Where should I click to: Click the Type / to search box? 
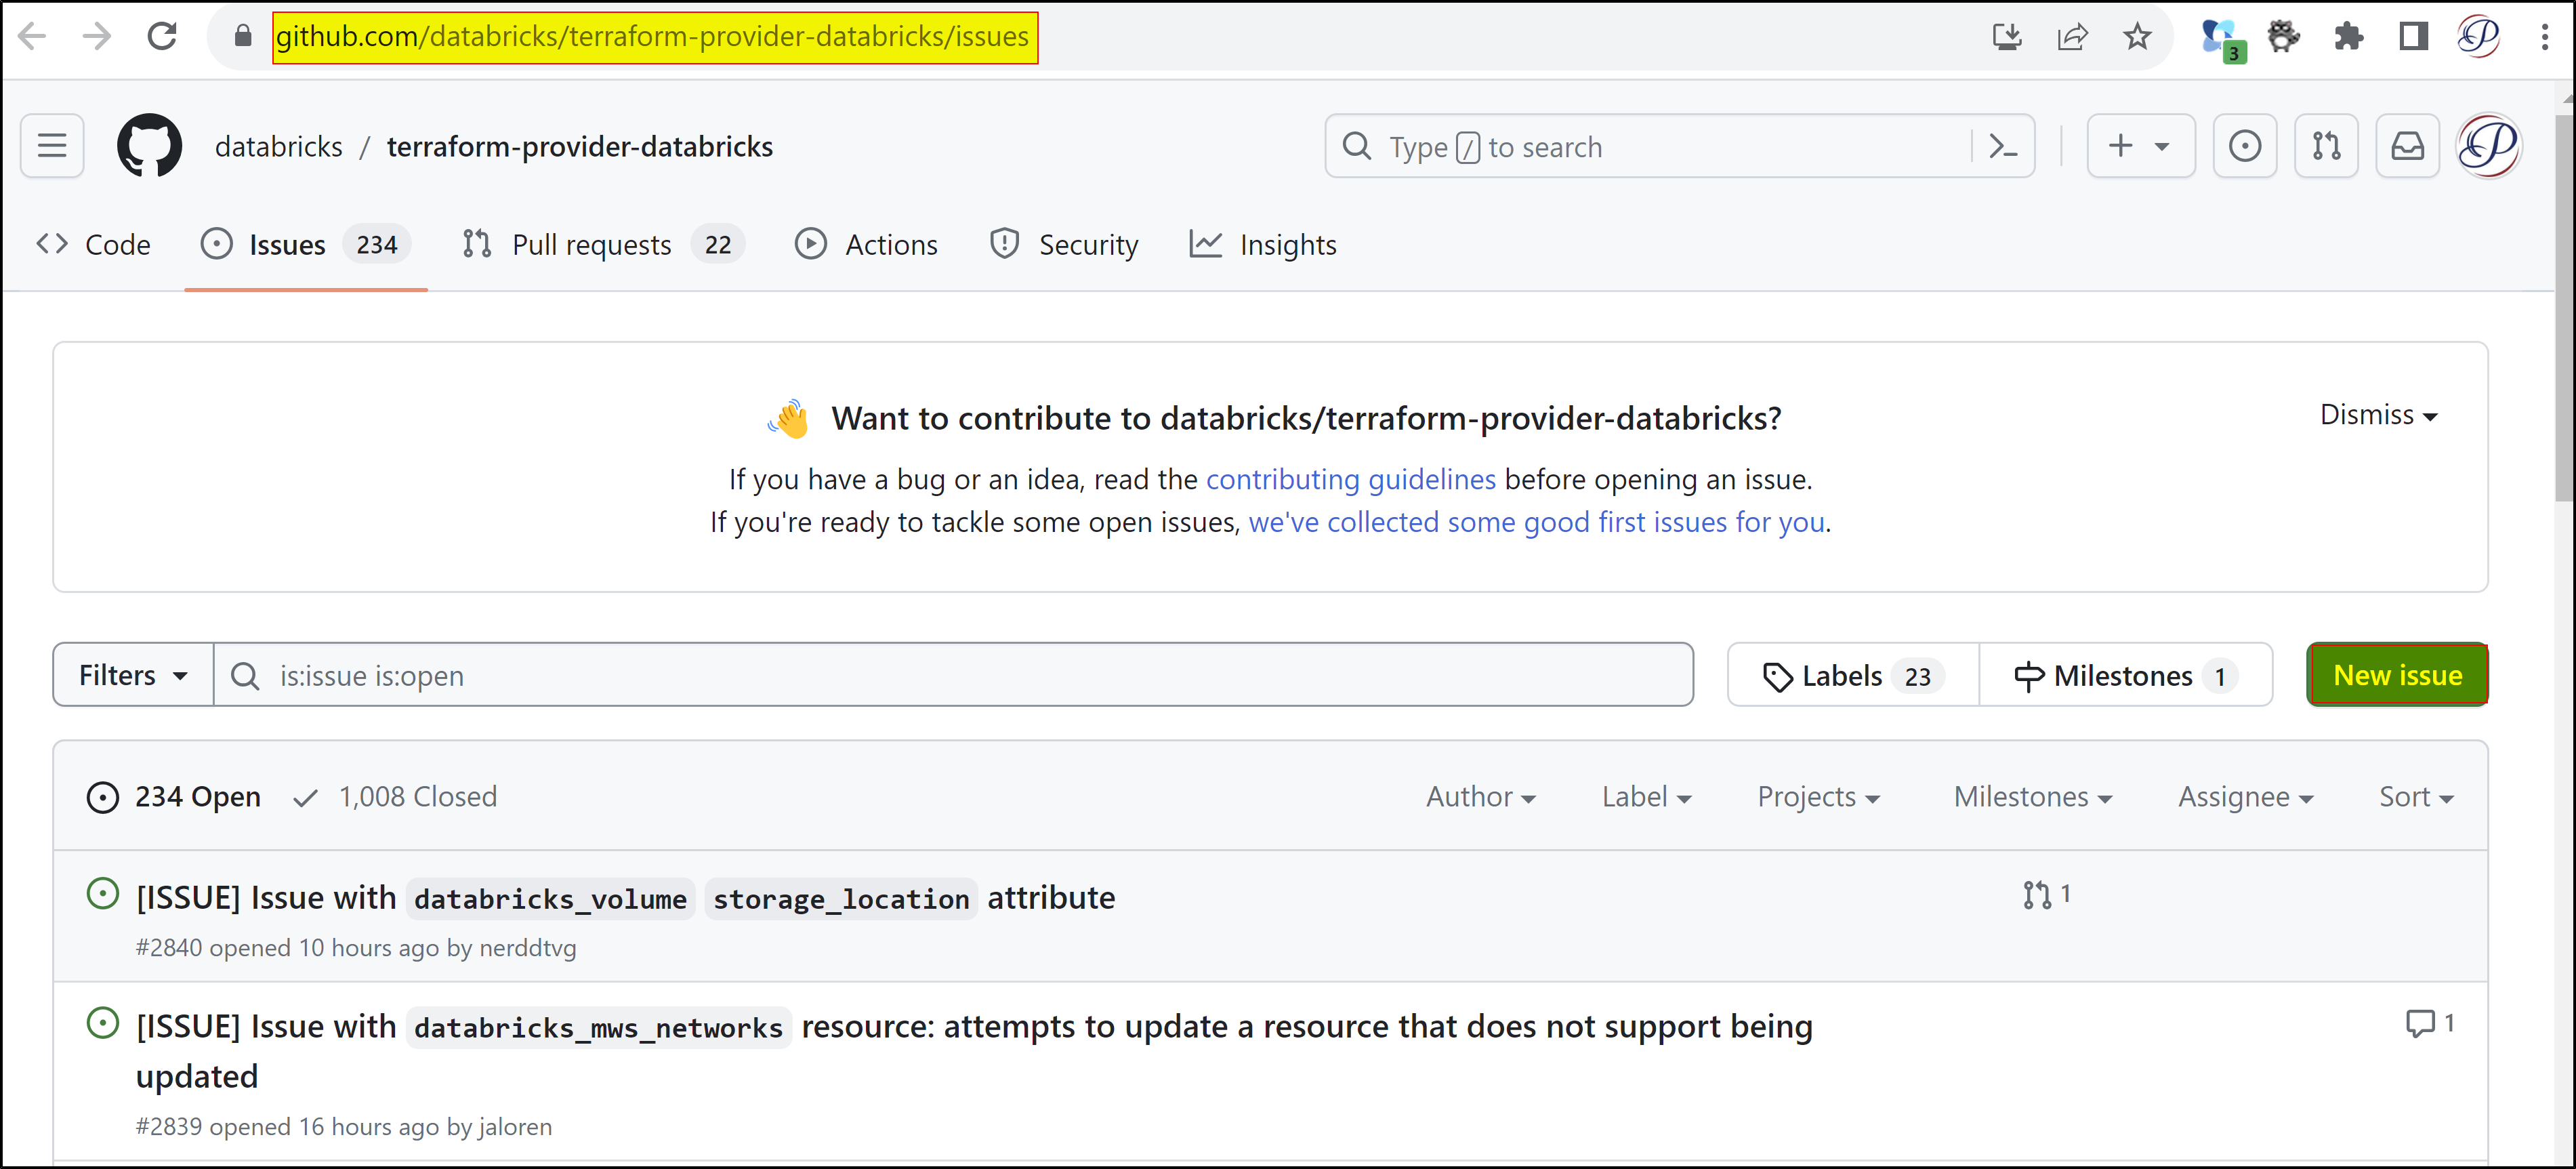click(1679, 146)
